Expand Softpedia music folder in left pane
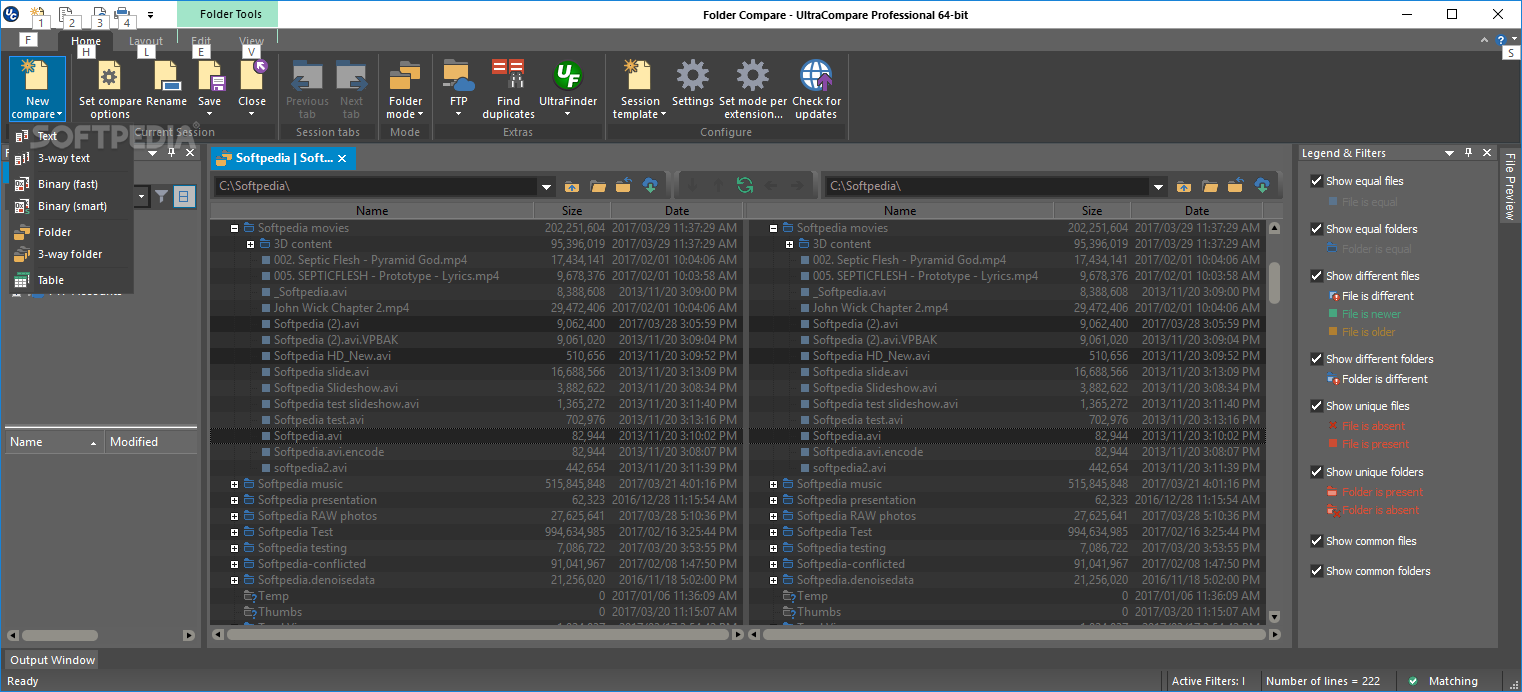Viewport: 1522px width, 692px height. (x=234, y=484)
